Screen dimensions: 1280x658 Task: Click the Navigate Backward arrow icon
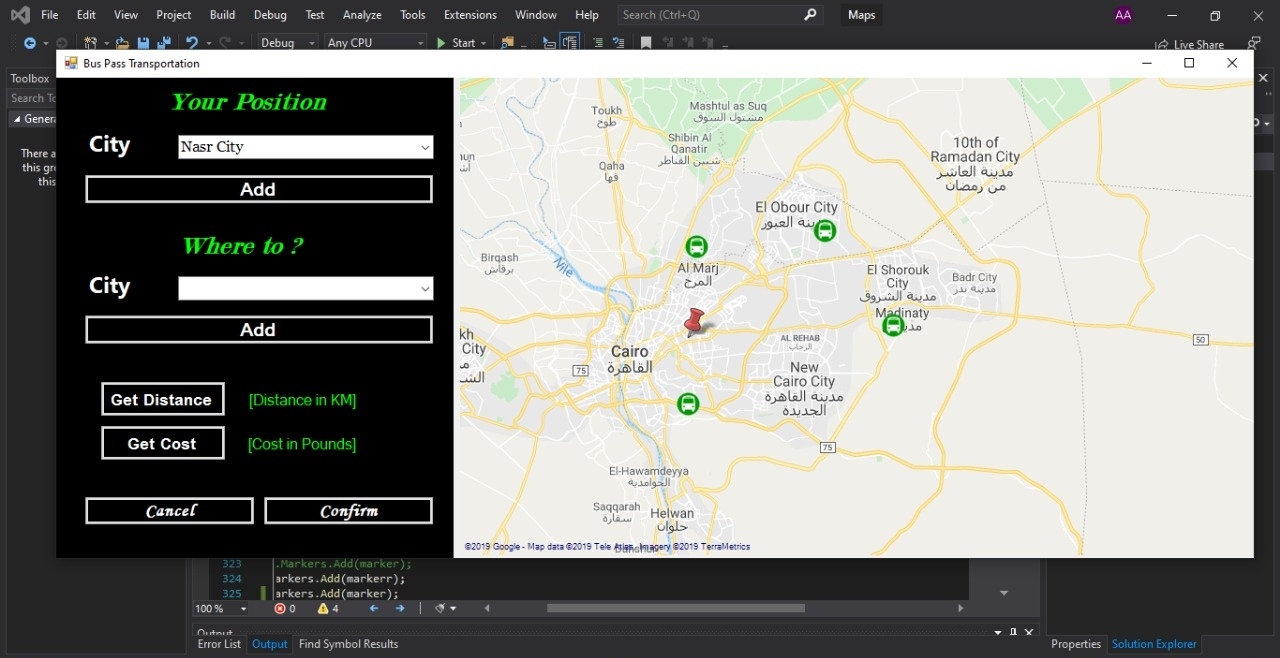click(x=30, y=42)
